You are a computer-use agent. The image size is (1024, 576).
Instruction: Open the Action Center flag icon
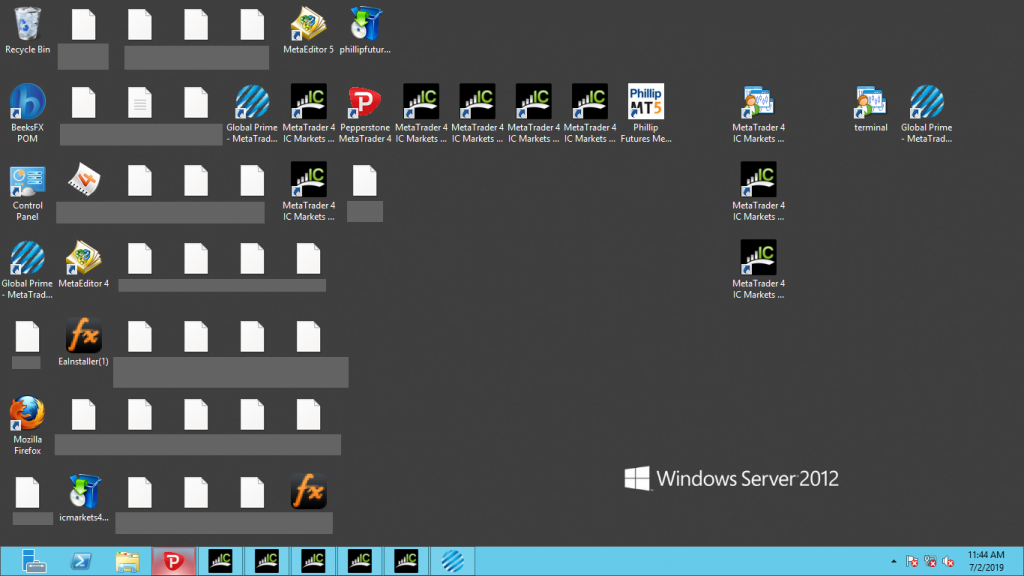pyautogui.click(x=912, y=561)
